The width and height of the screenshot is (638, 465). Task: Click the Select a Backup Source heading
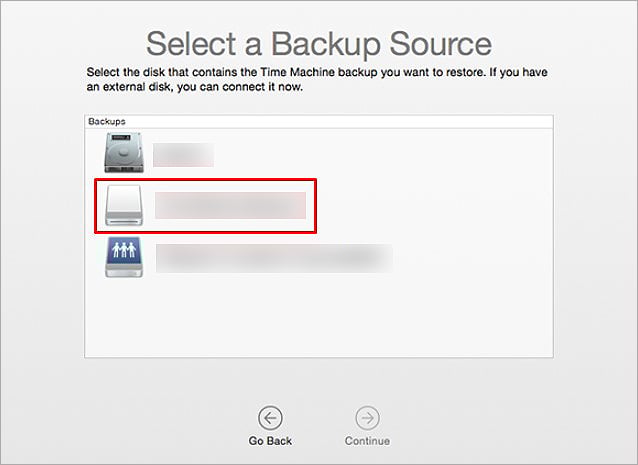coord(319,44)
